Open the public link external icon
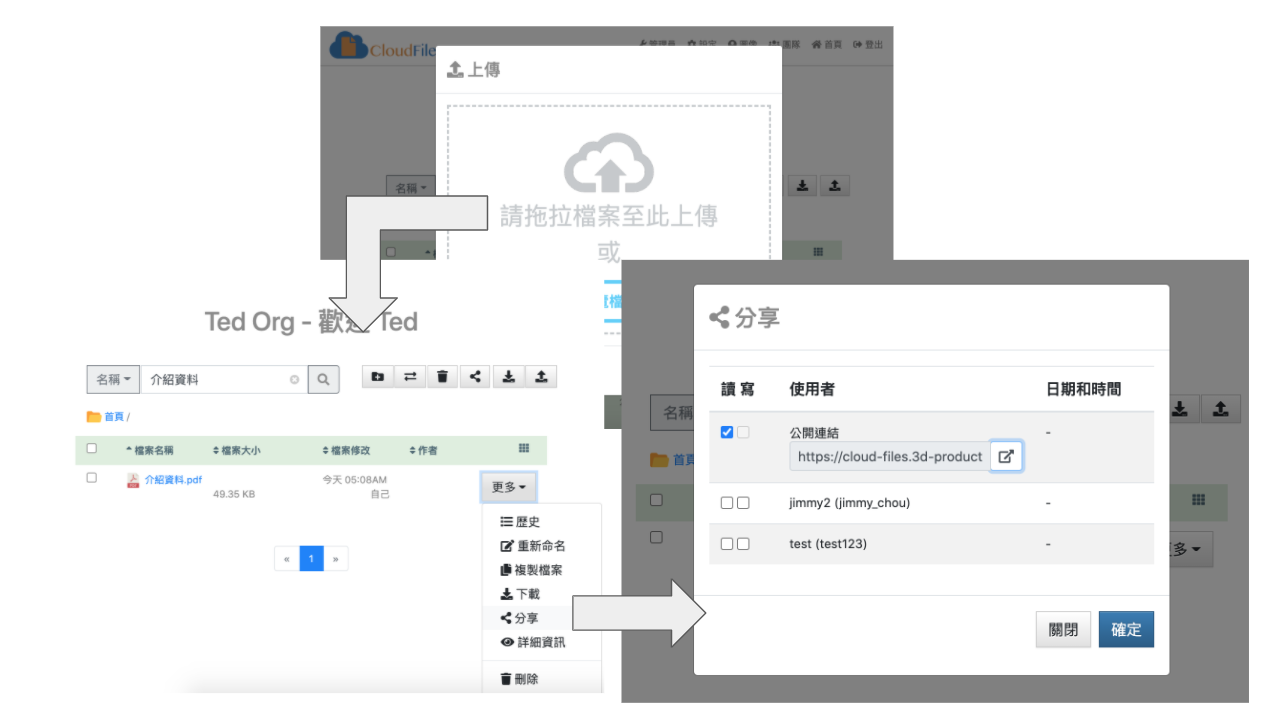Viewport: 1274px width, 714px height. point(1006,456)
